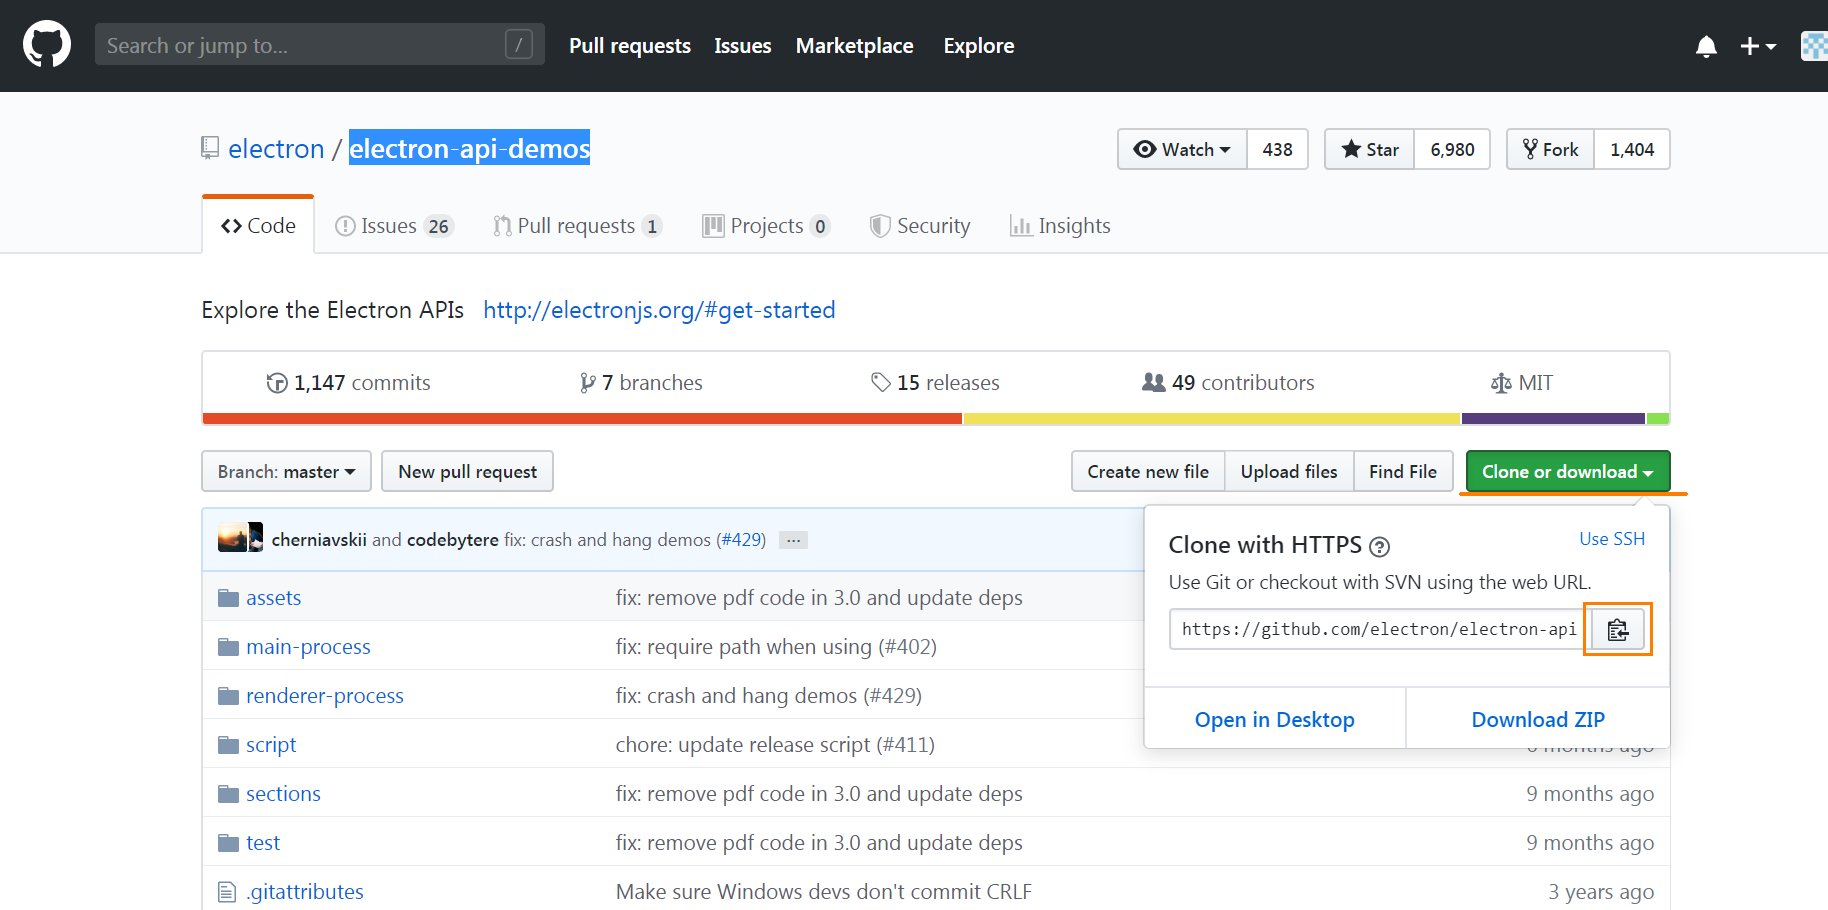Viewport: 1828px width, 910px height.
Task: Open 'Make sure Windows devs don't commit CRLF' commit
Action: click(x=824, y=892)
